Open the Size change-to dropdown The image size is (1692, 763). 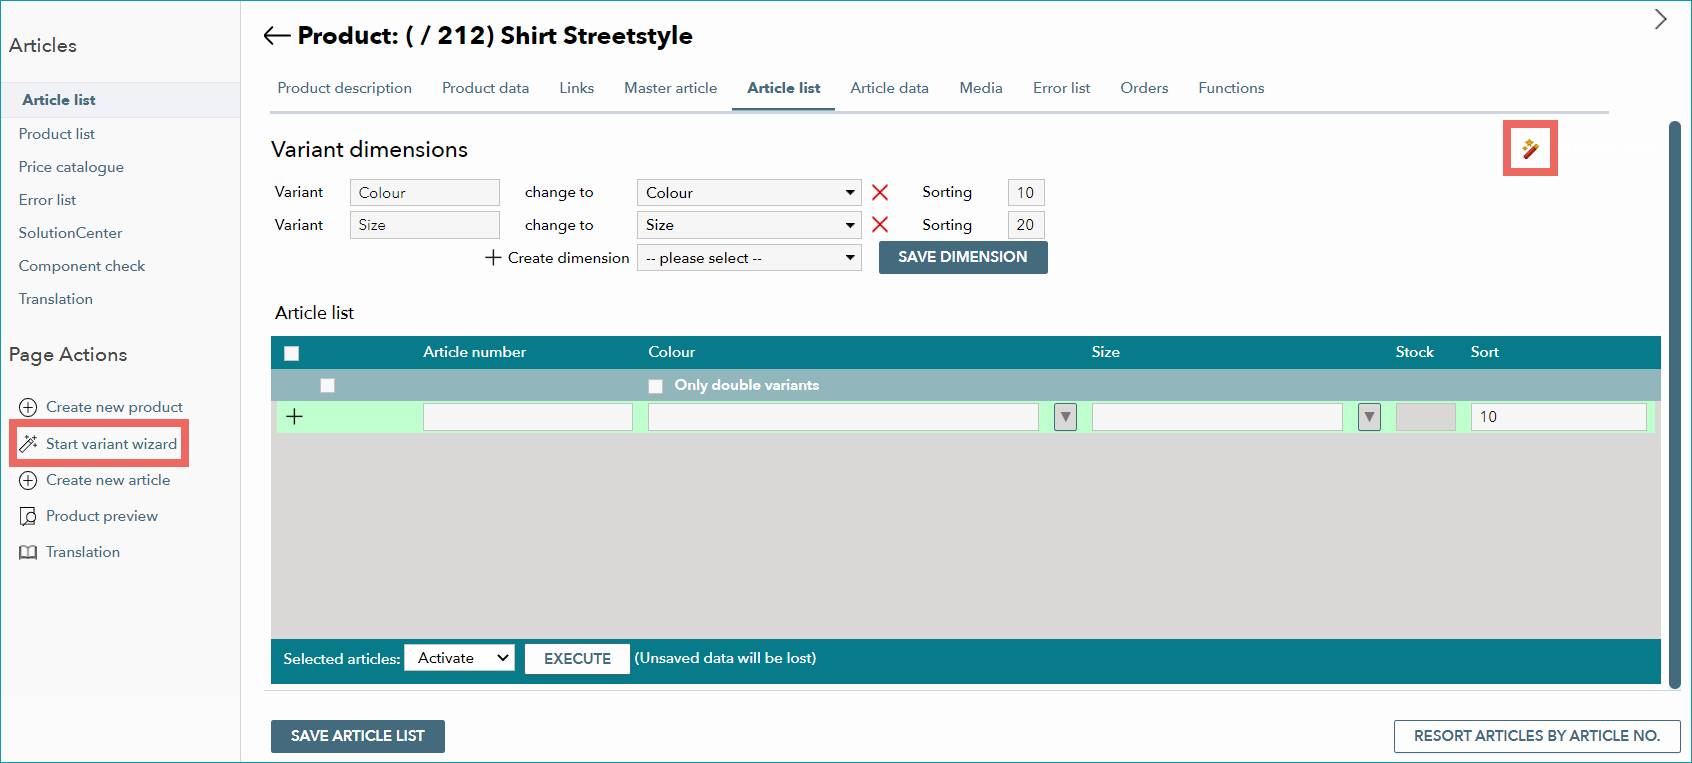(749, 225)
